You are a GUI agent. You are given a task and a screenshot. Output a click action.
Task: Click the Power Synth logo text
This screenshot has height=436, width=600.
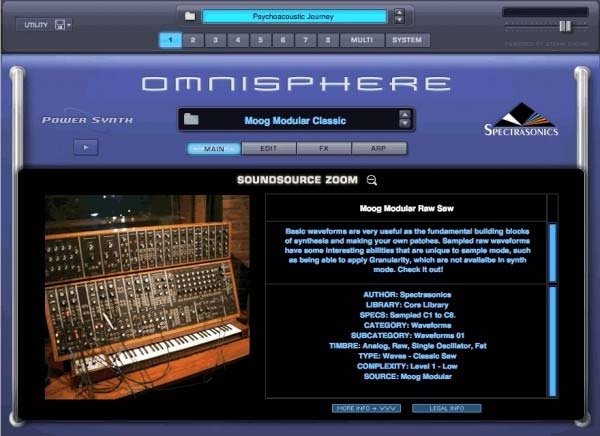tap(87, 120)
